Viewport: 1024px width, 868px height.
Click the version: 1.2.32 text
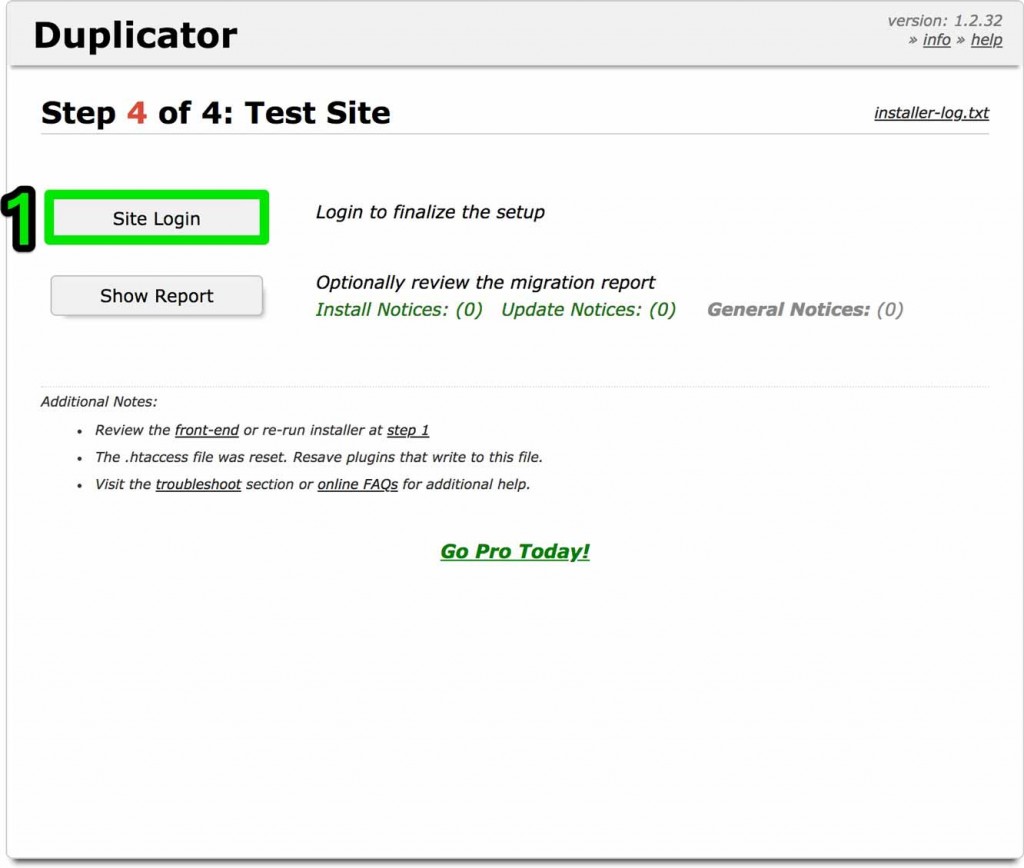(944, 21)
